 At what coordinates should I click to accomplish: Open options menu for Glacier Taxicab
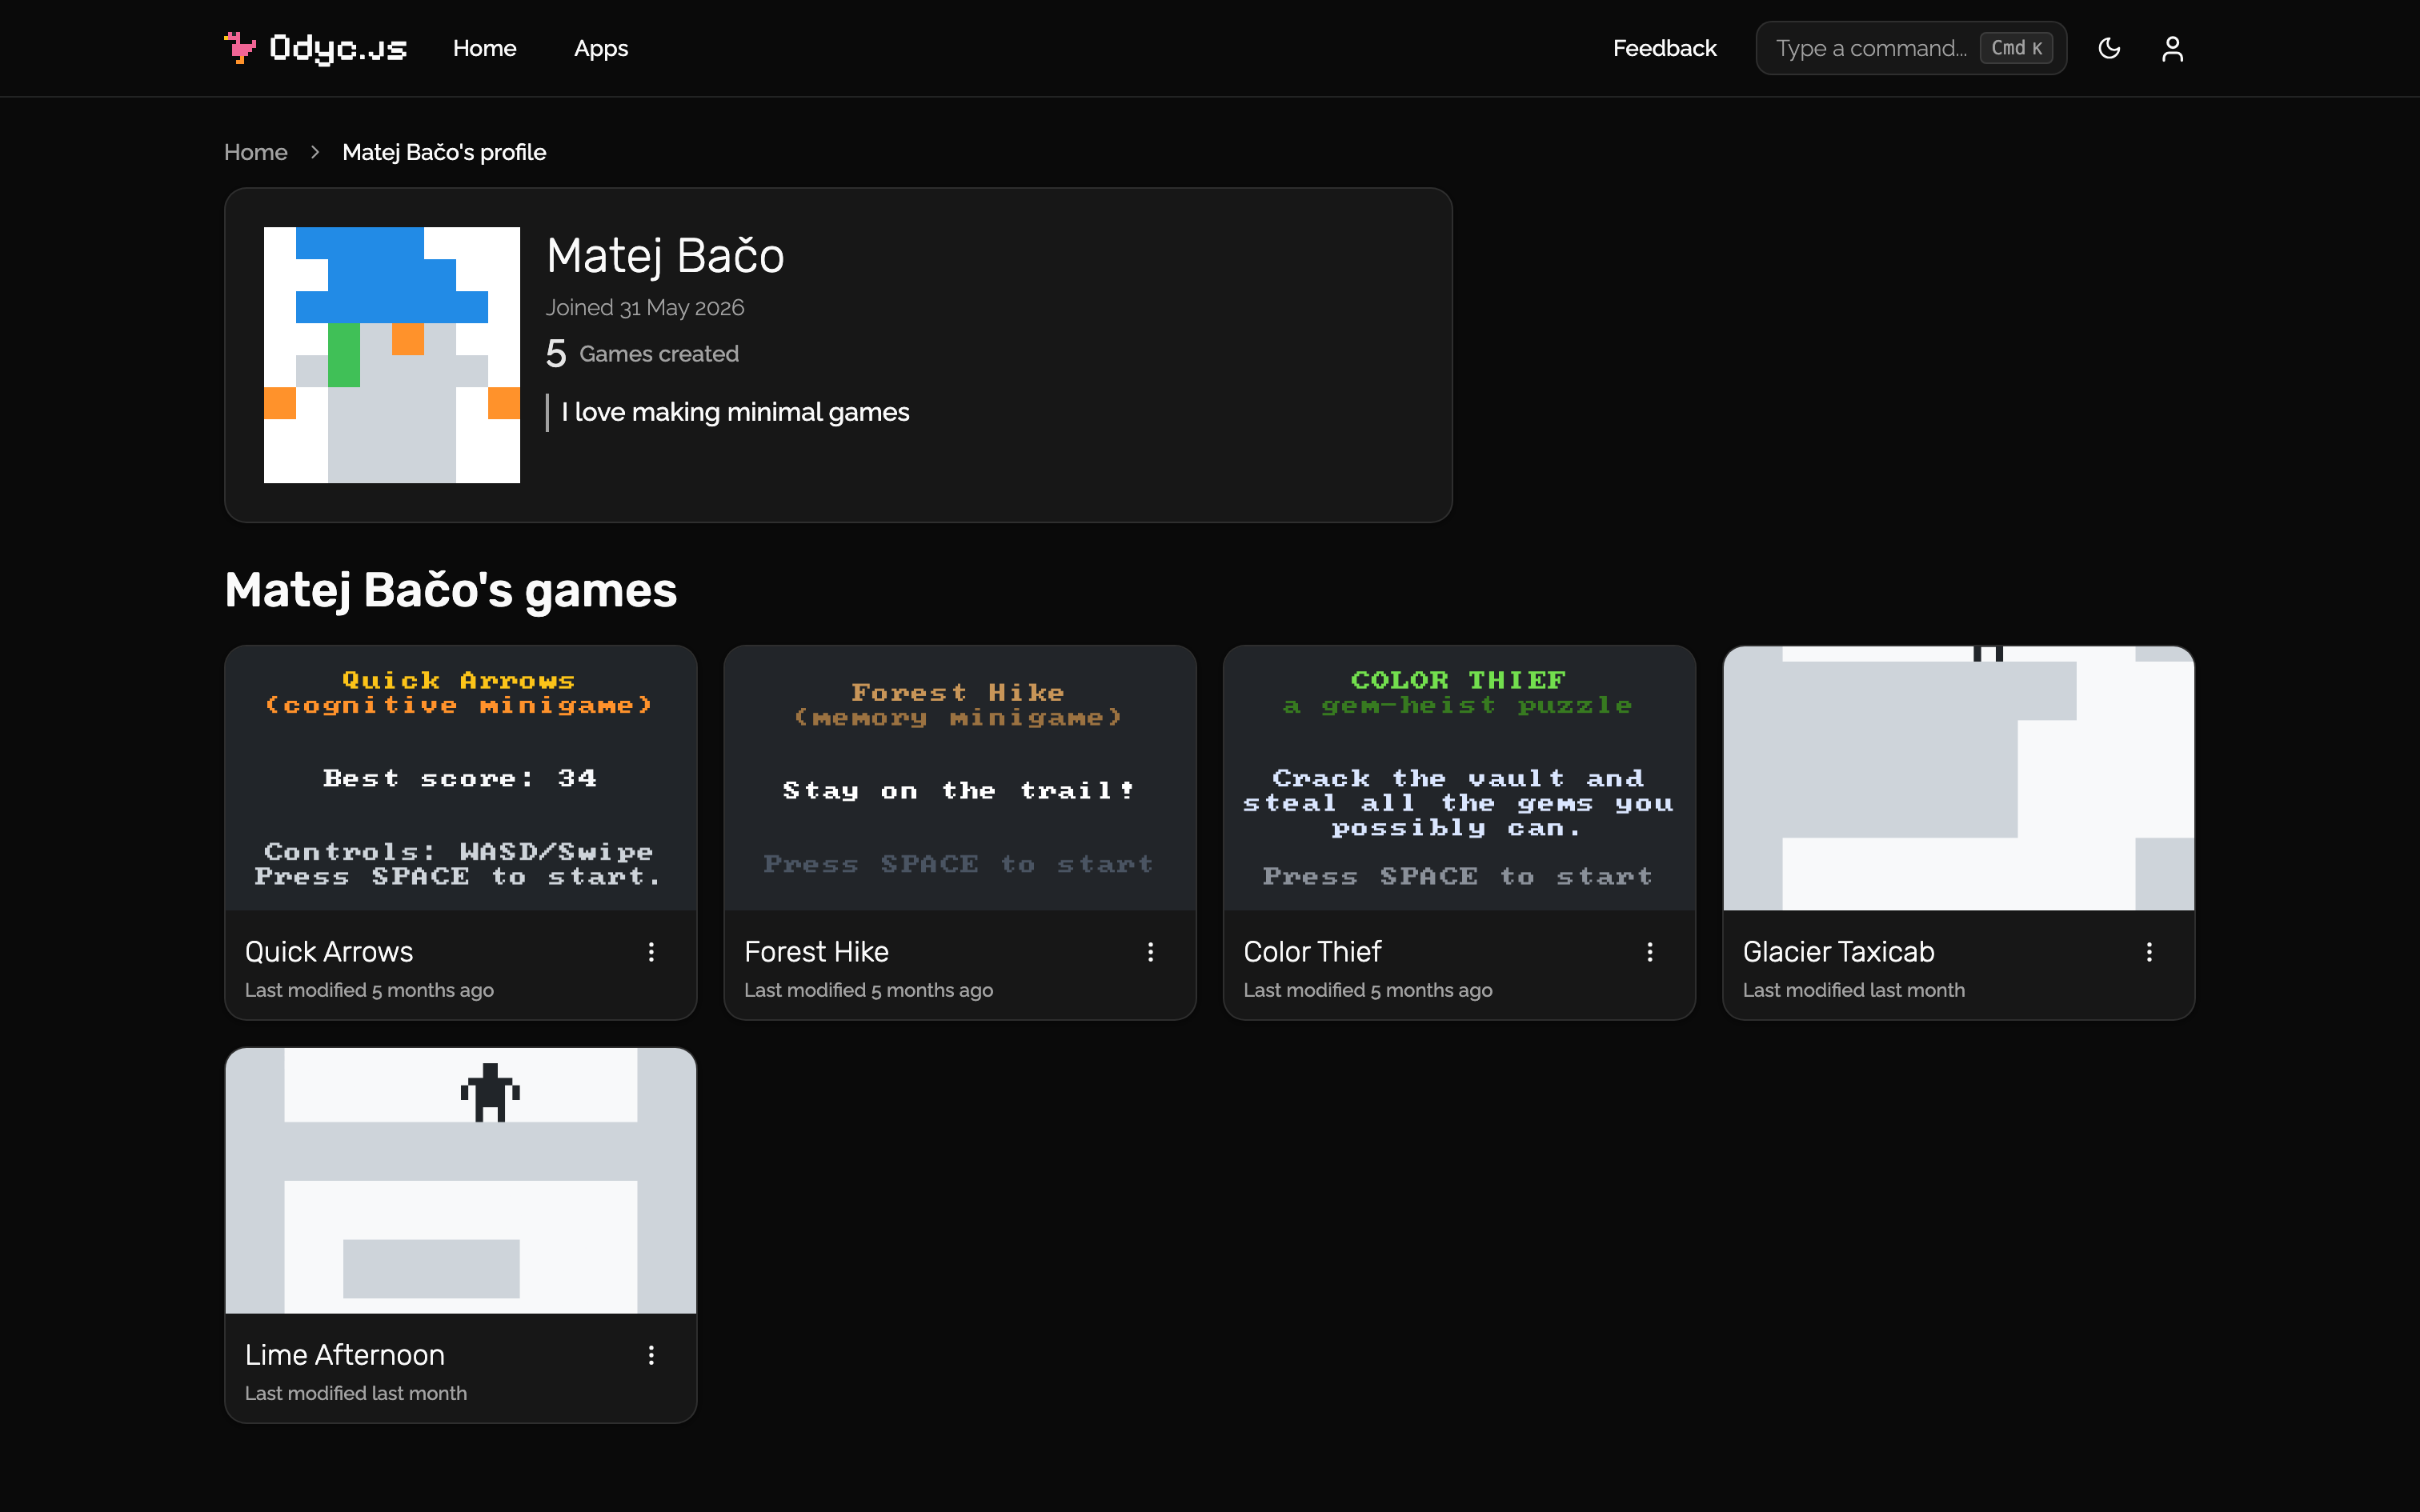(2148, 952)
